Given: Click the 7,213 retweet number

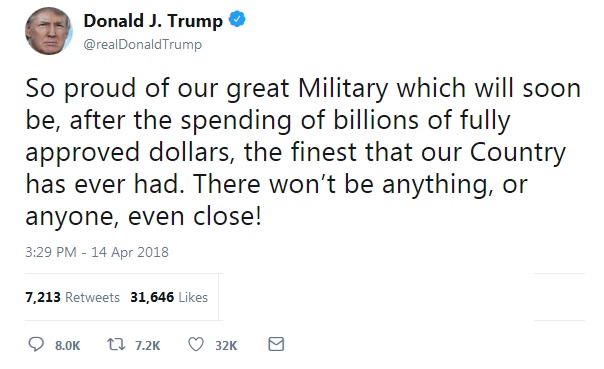Looking at the screenshot, I should [43, 297].
